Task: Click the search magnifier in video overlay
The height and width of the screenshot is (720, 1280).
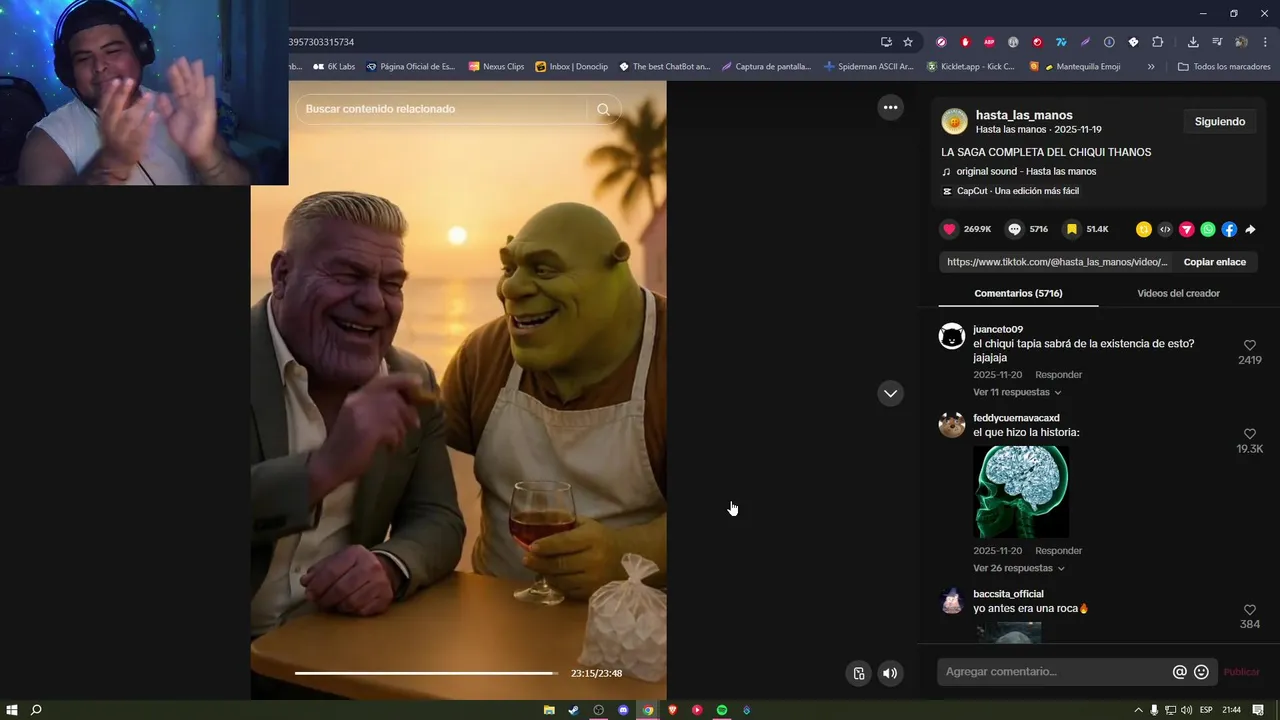Action: [x=603, y=109]
